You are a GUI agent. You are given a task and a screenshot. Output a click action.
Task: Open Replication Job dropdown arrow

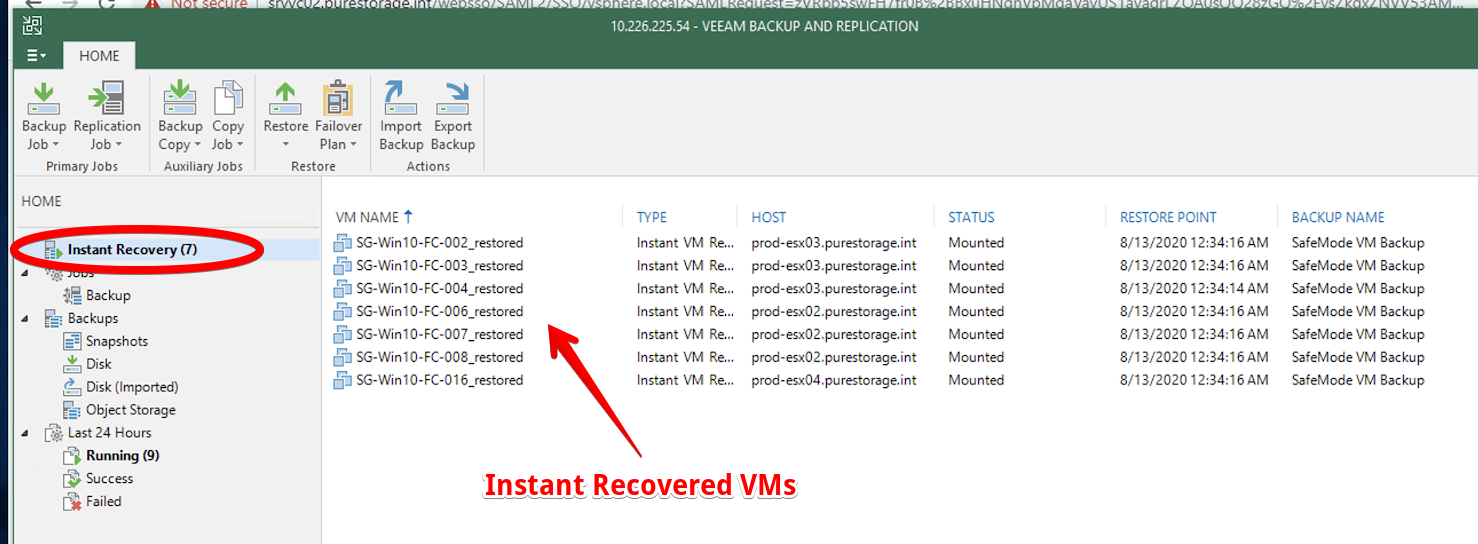pos(119,146)
